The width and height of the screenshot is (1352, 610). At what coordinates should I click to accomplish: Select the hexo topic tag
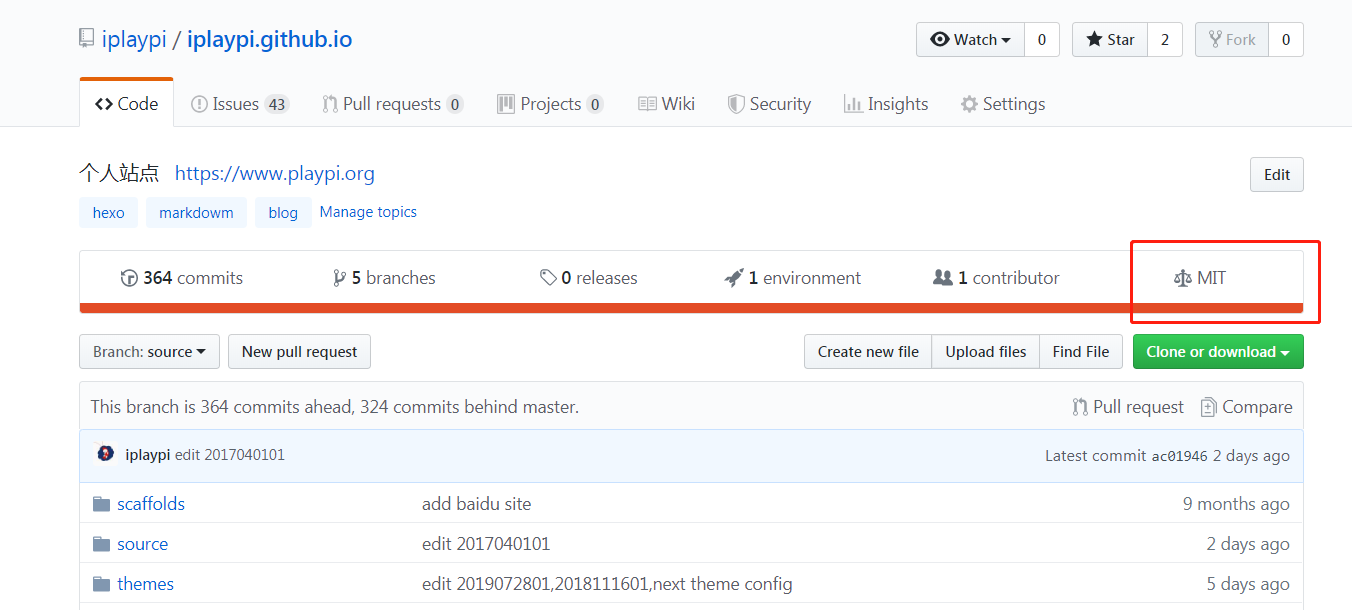click(109, 212)
